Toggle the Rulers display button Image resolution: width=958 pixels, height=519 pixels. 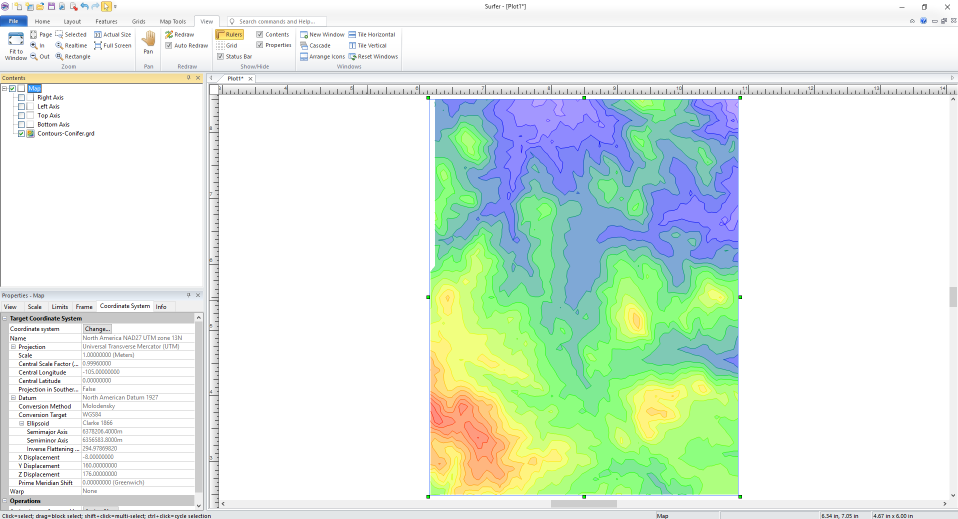coord(230,35)
